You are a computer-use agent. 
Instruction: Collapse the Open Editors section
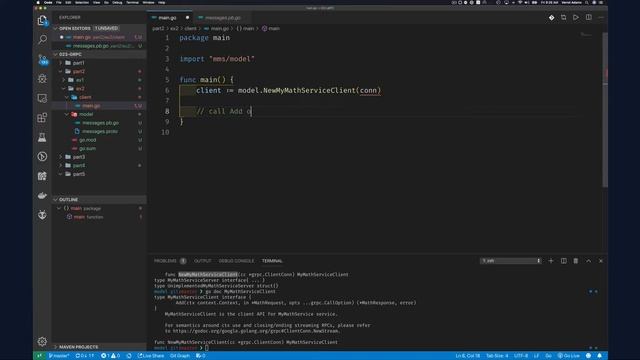tap(99, 28)
